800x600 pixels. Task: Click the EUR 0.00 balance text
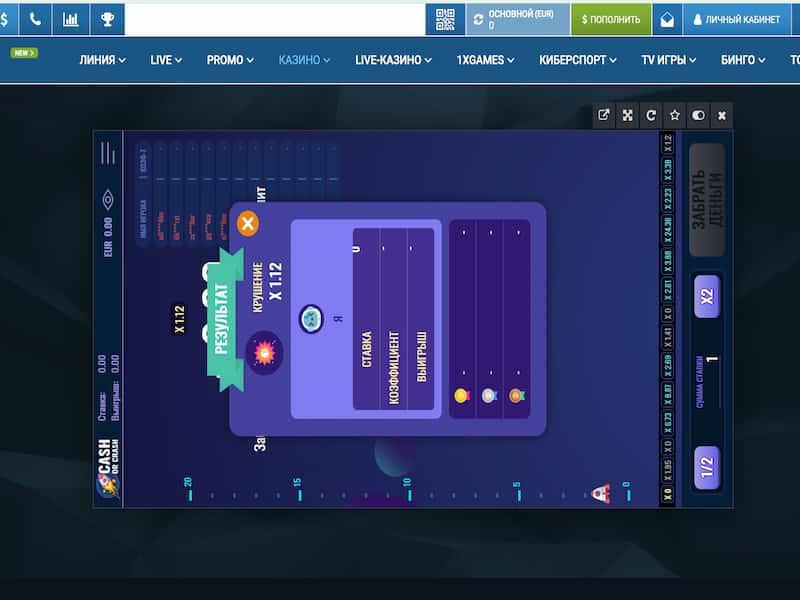tap(108, 237)
